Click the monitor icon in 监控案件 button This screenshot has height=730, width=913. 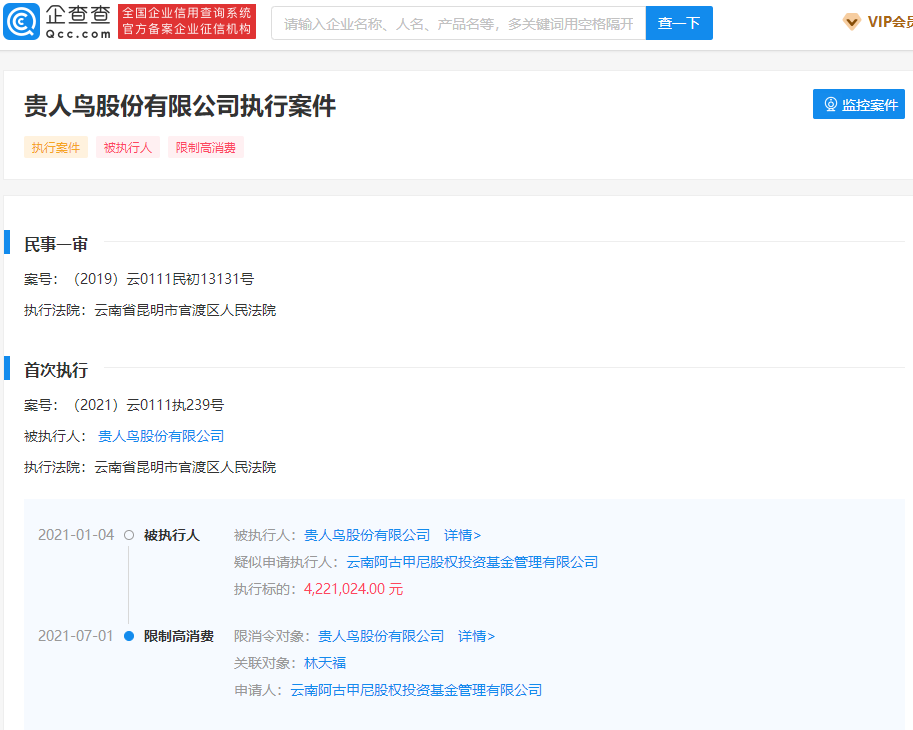pos(830,105)
